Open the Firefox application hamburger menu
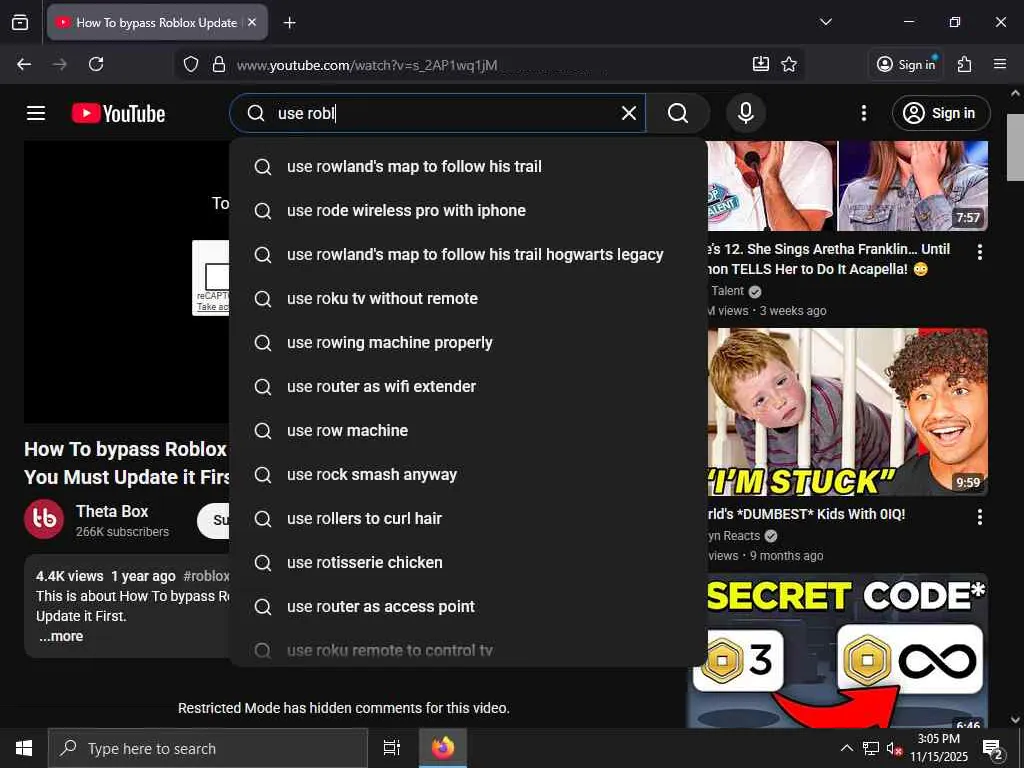Viewport: 1024px width, 768px height. (x=999, y=64)
